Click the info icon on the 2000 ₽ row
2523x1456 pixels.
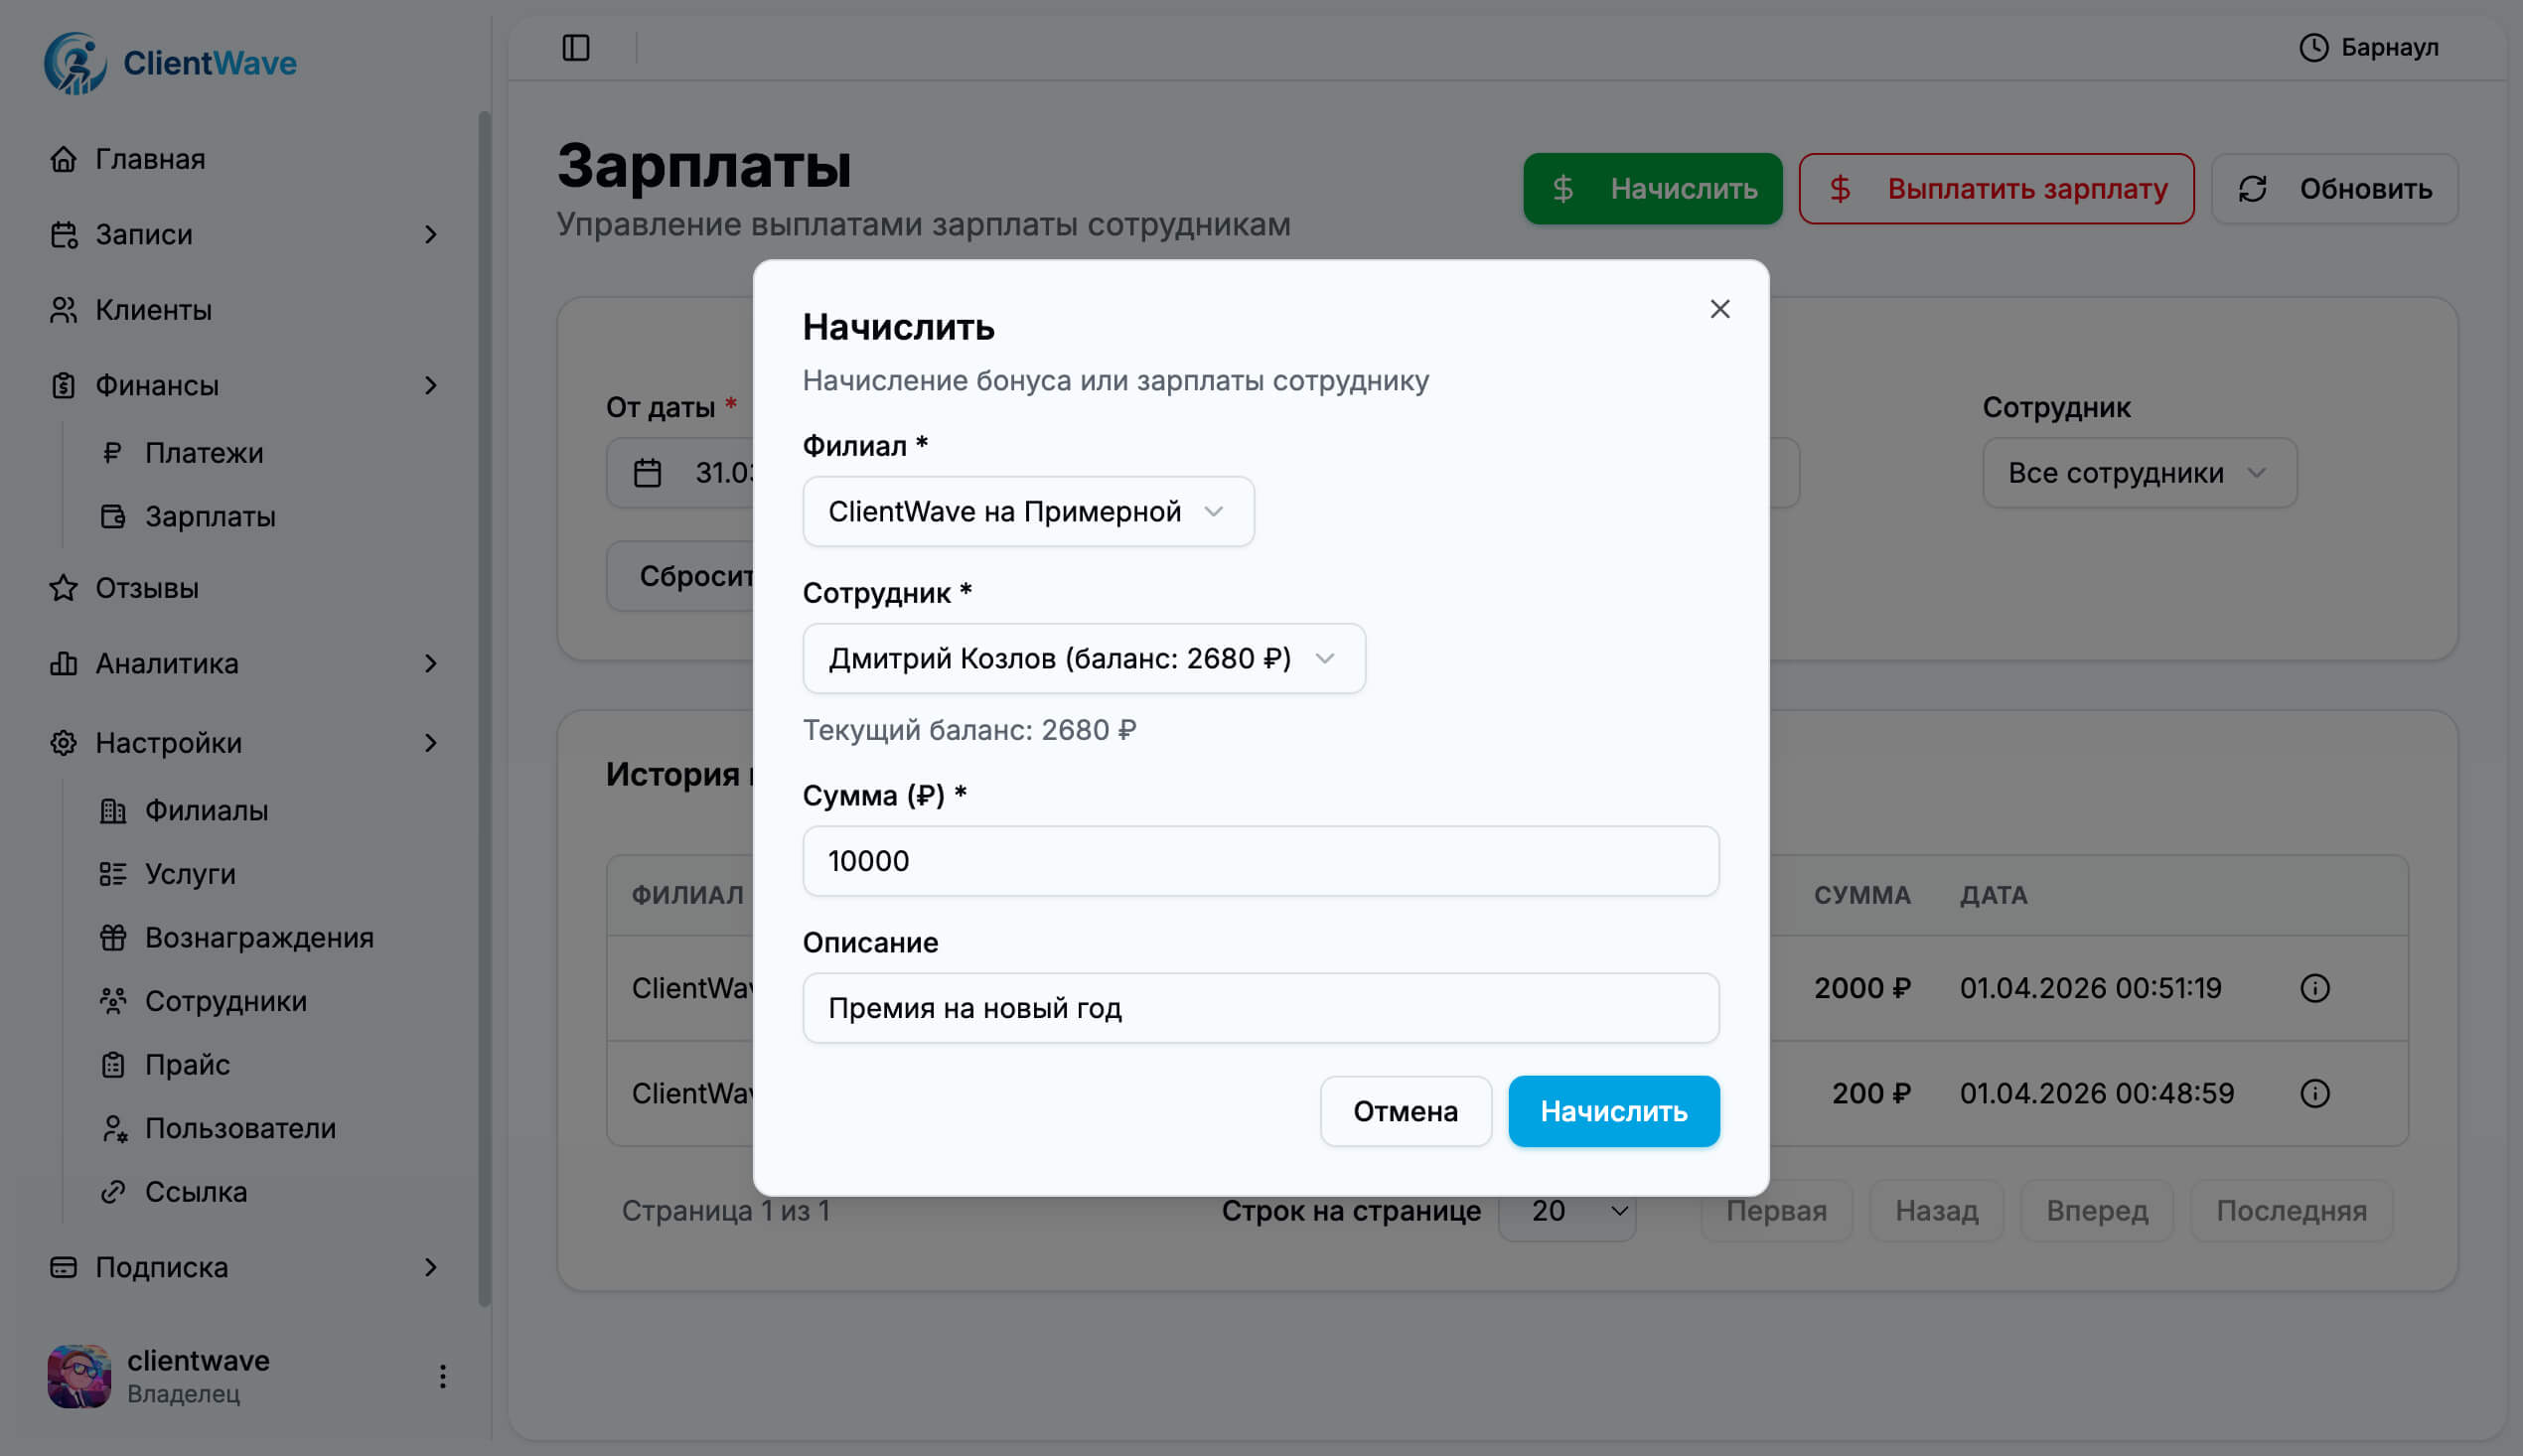2317,988
